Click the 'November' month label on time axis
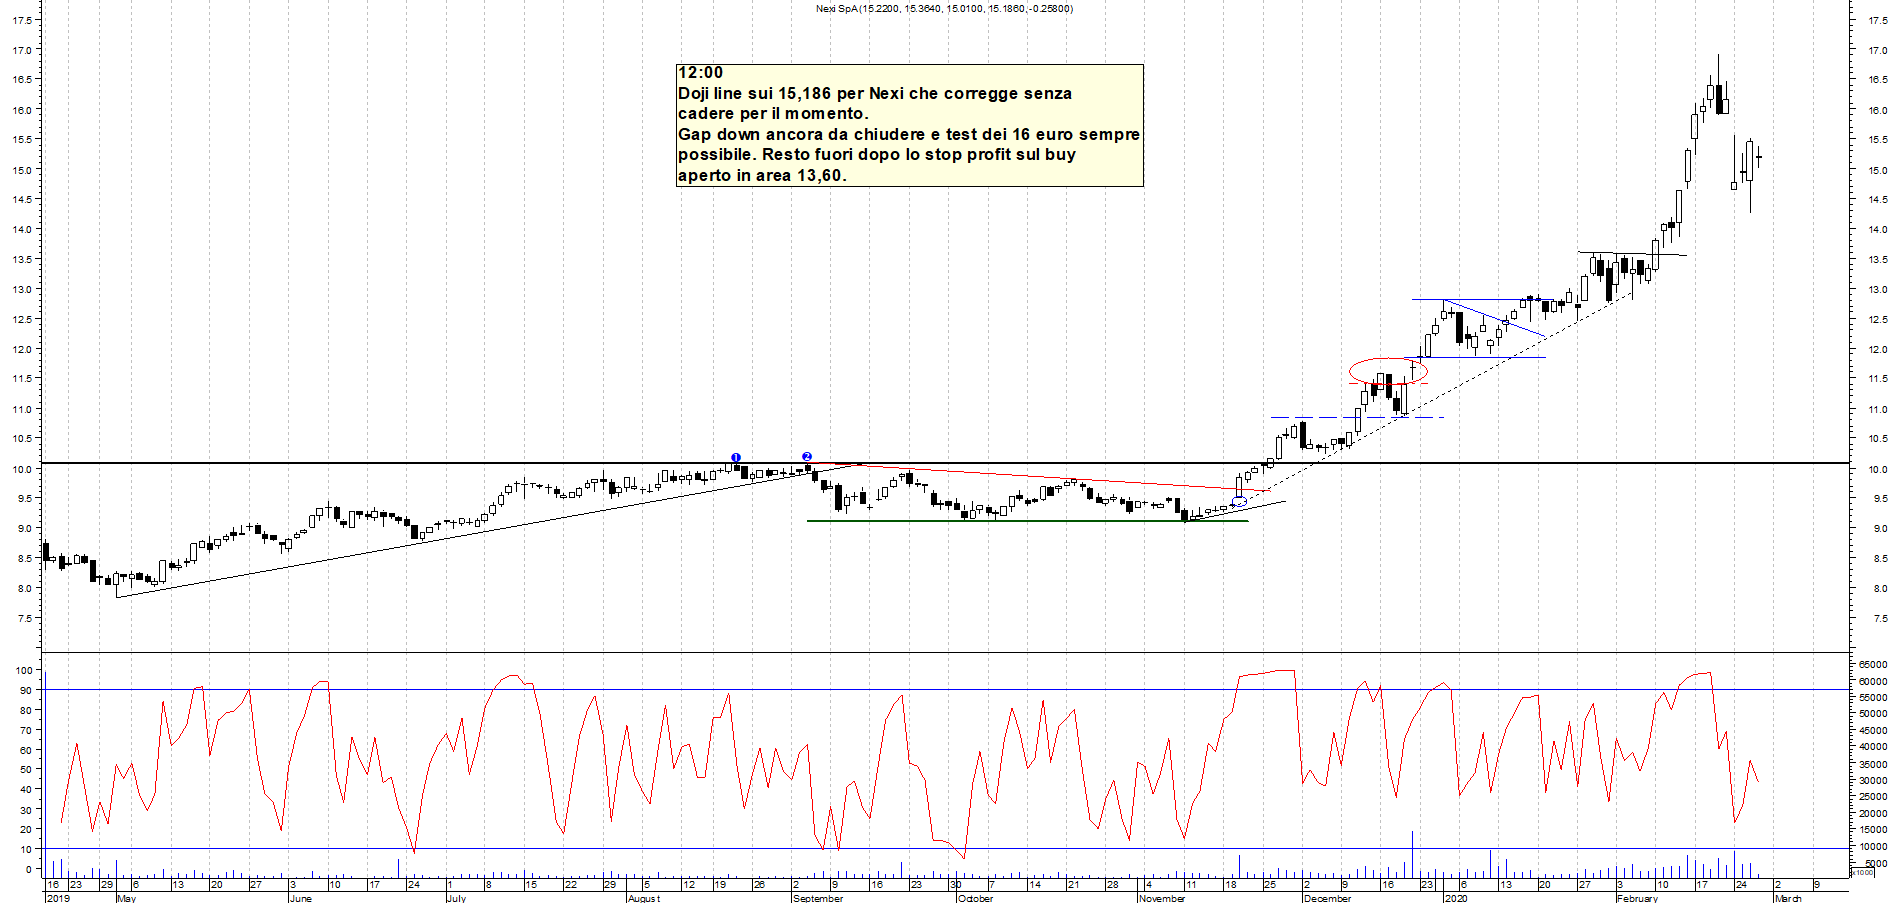1890x903 pixels. click(x=1162, y=898)
